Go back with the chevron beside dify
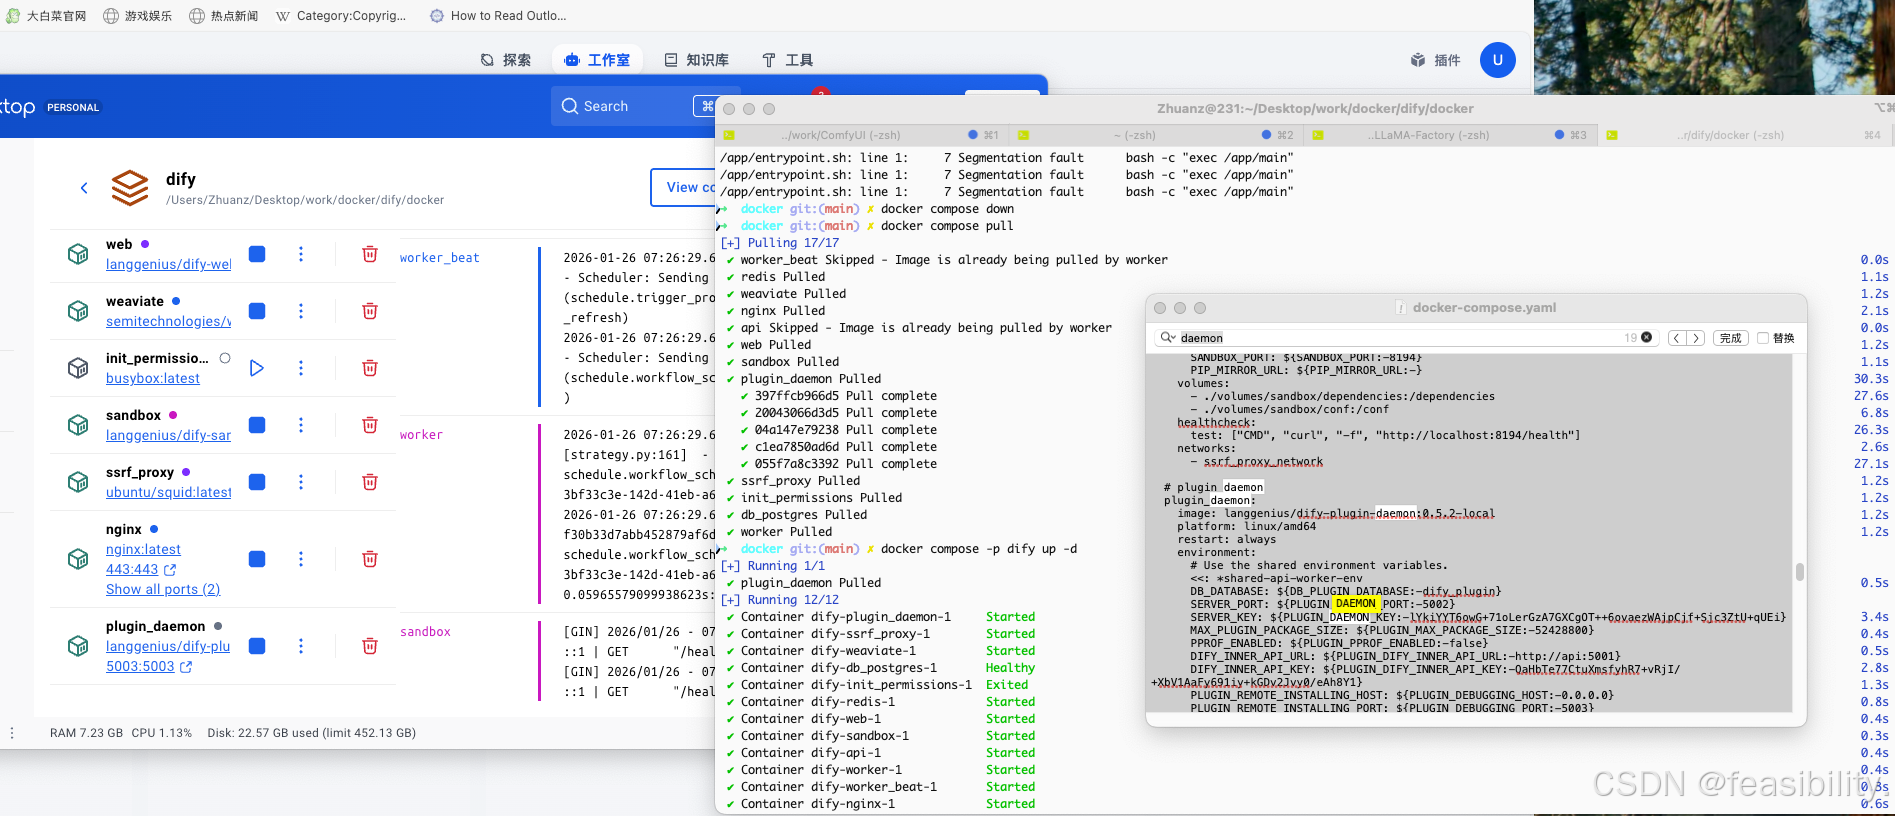 84,187
